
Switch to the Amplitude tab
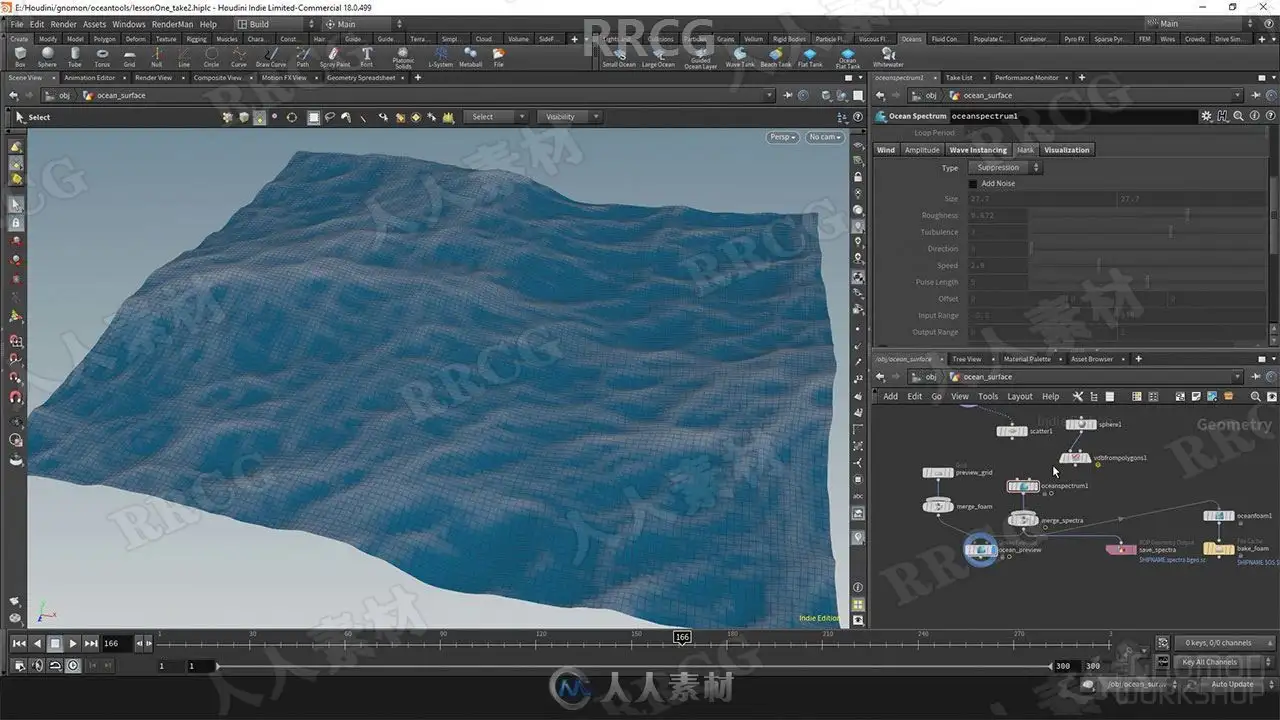[x=922, y=150]
